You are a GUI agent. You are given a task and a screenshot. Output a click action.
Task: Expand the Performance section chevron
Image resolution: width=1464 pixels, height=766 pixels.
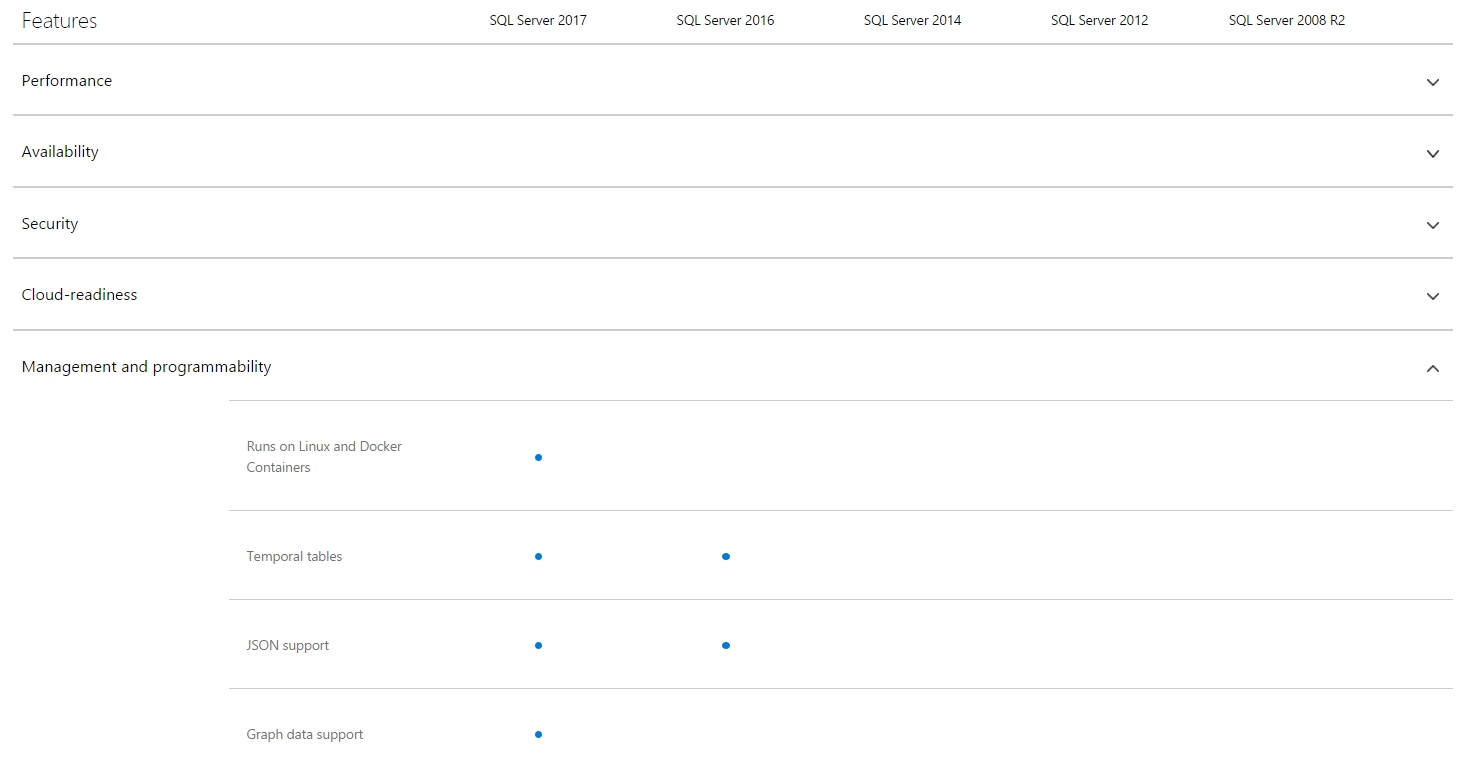[x=1432, y=82]
